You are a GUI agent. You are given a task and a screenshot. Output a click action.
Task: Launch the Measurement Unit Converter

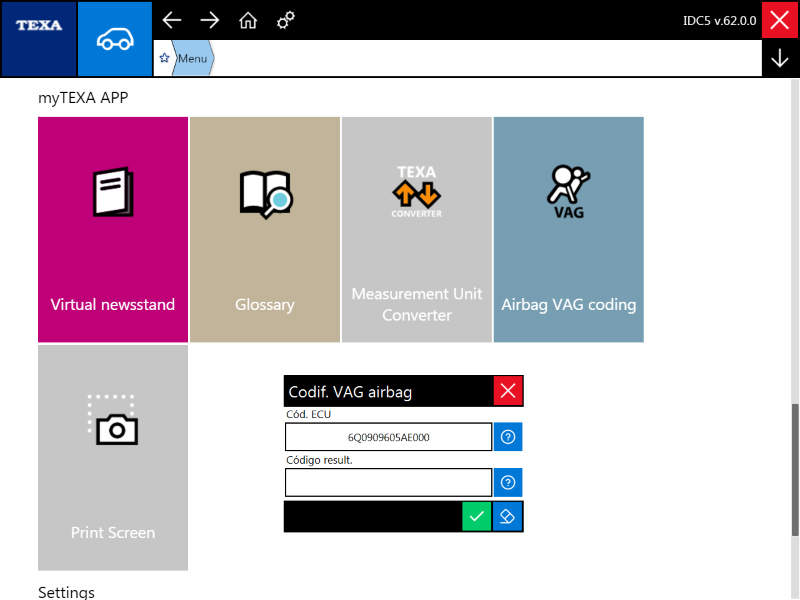coord(417,229)
